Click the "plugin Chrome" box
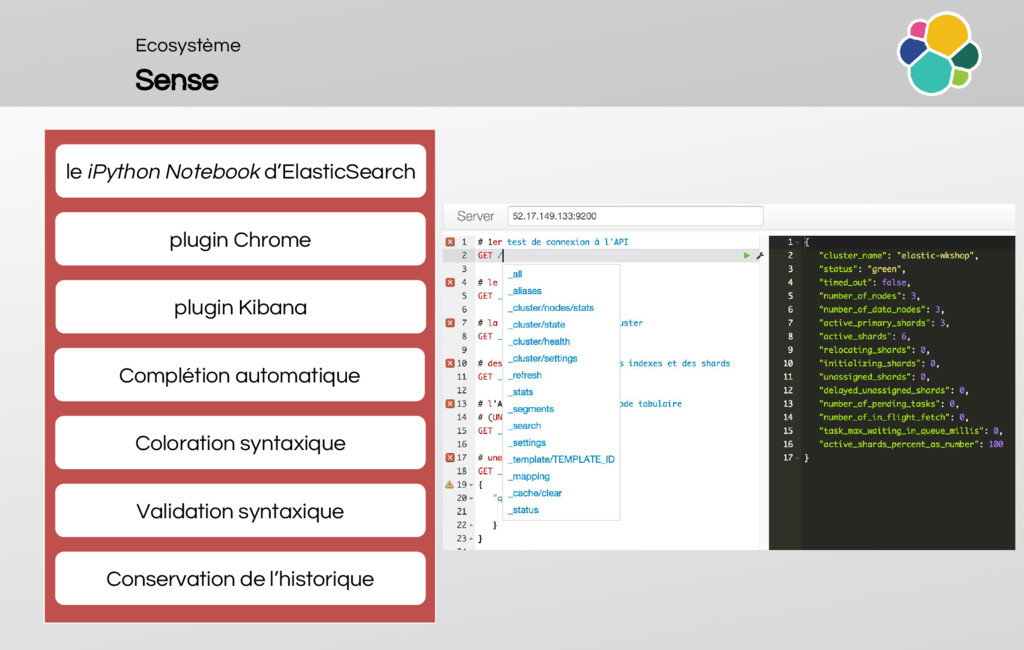The image size is (1024, 650). pos(240,239)
